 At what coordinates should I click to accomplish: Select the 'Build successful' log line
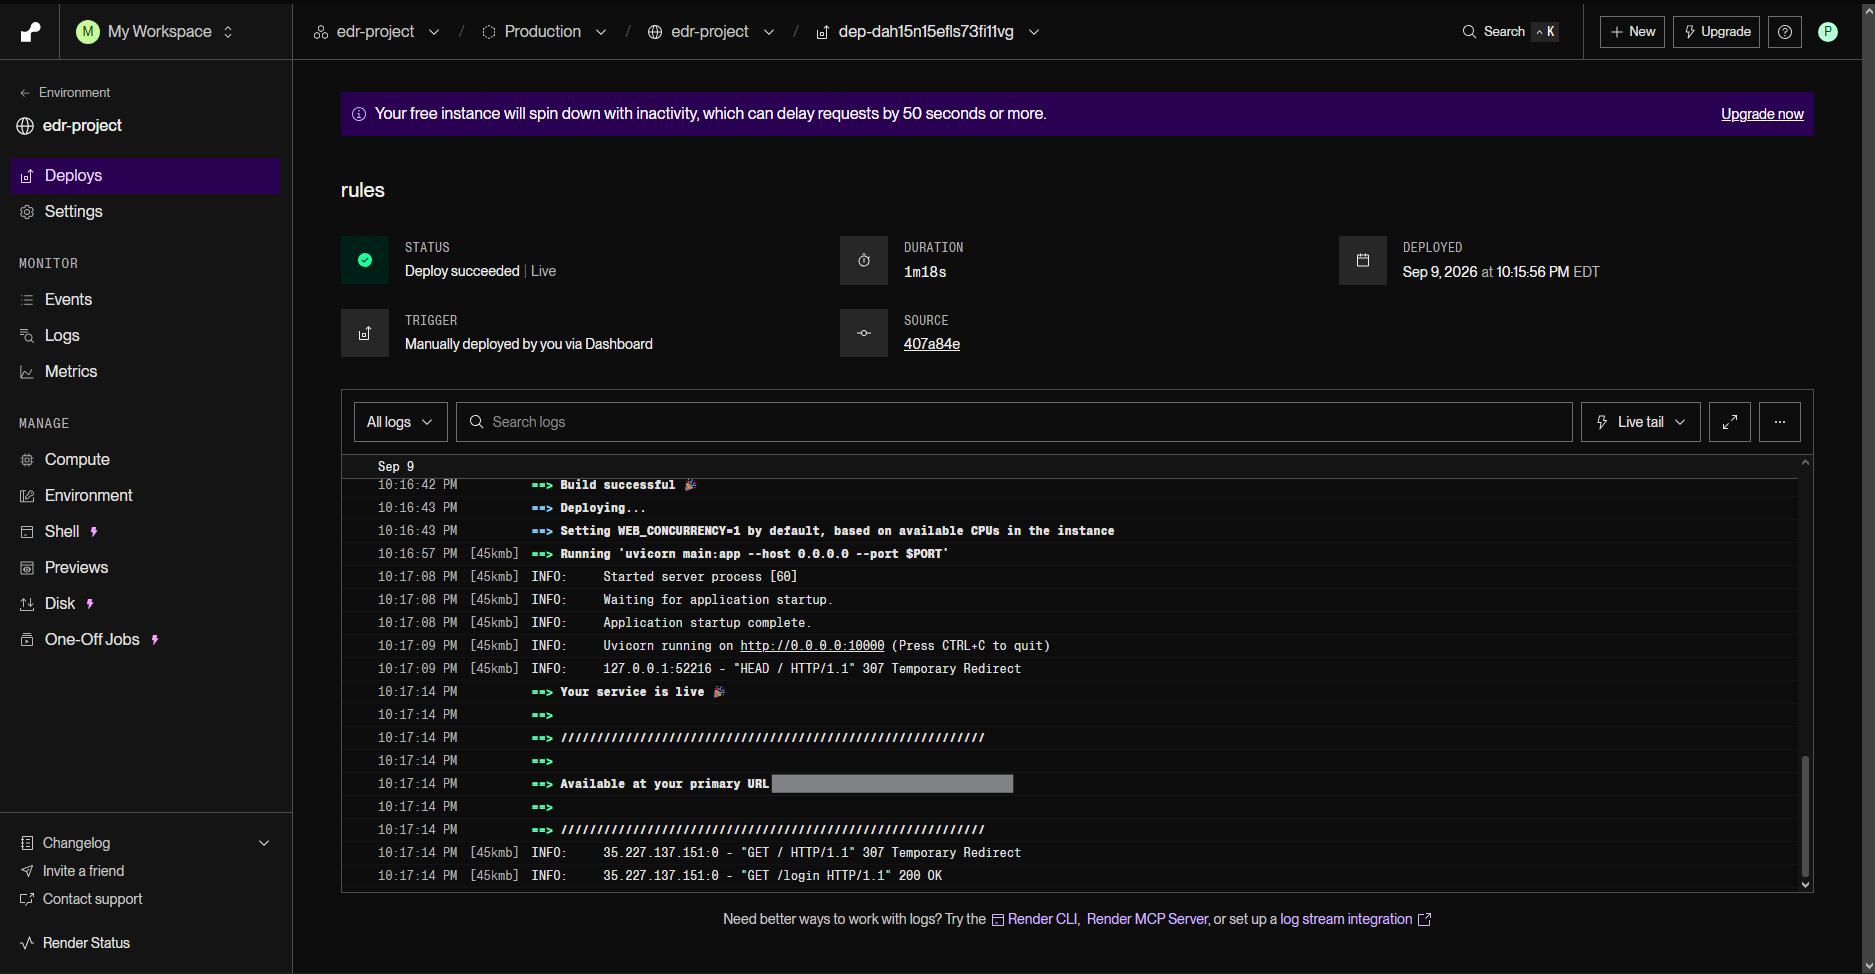(1070, 485)
